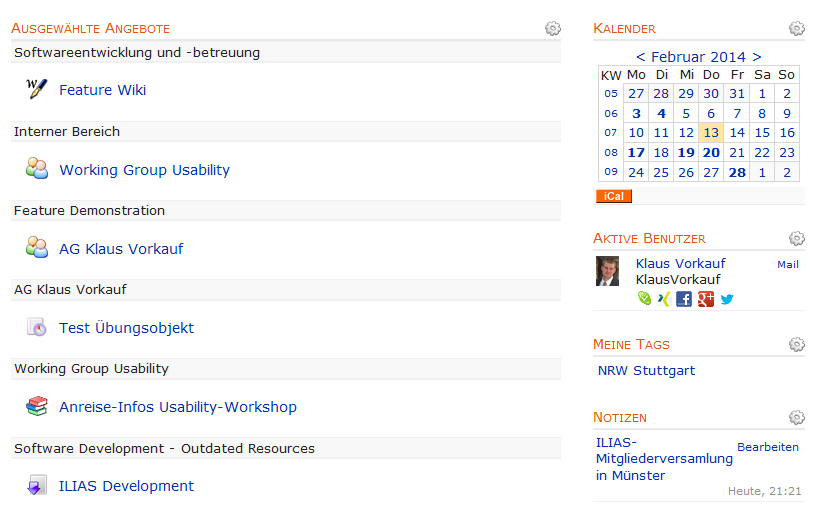Image resolution: width=825 pixels, height=511 pixels.
Task: Click the green chat icon under Klaus Vorkauf
Action: pos(644,299)
